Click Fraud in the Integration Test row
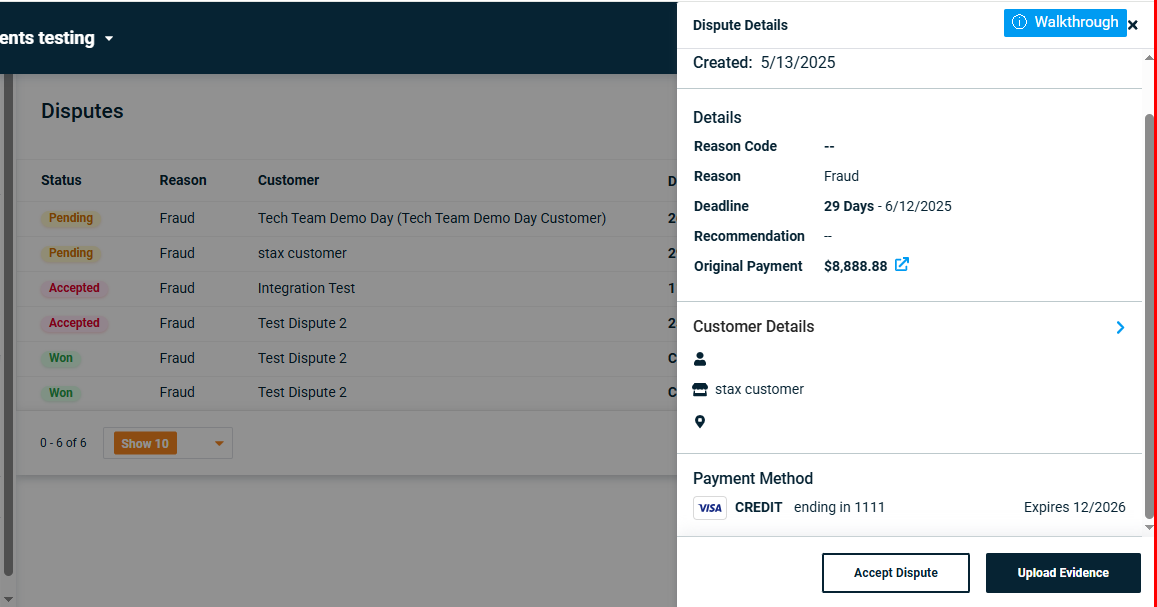 click(x=177, y=288)
